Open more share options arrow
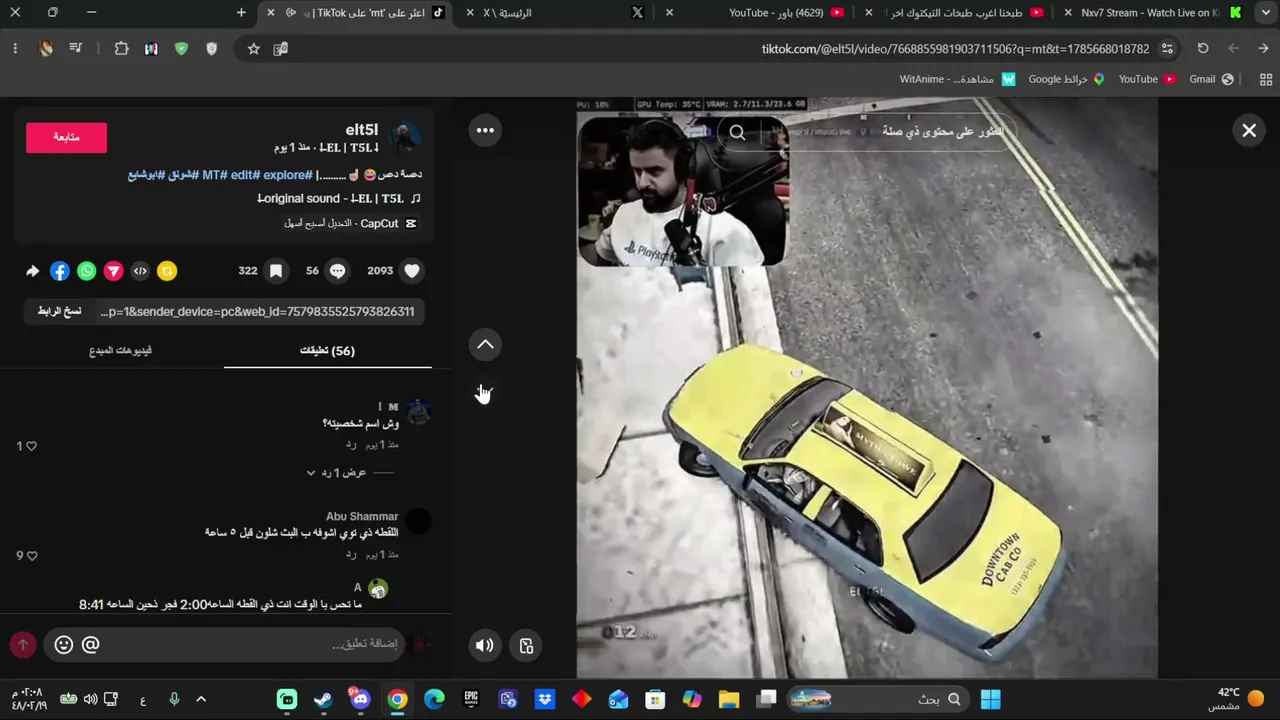1280x720 pixels. (x=33, y=271)
